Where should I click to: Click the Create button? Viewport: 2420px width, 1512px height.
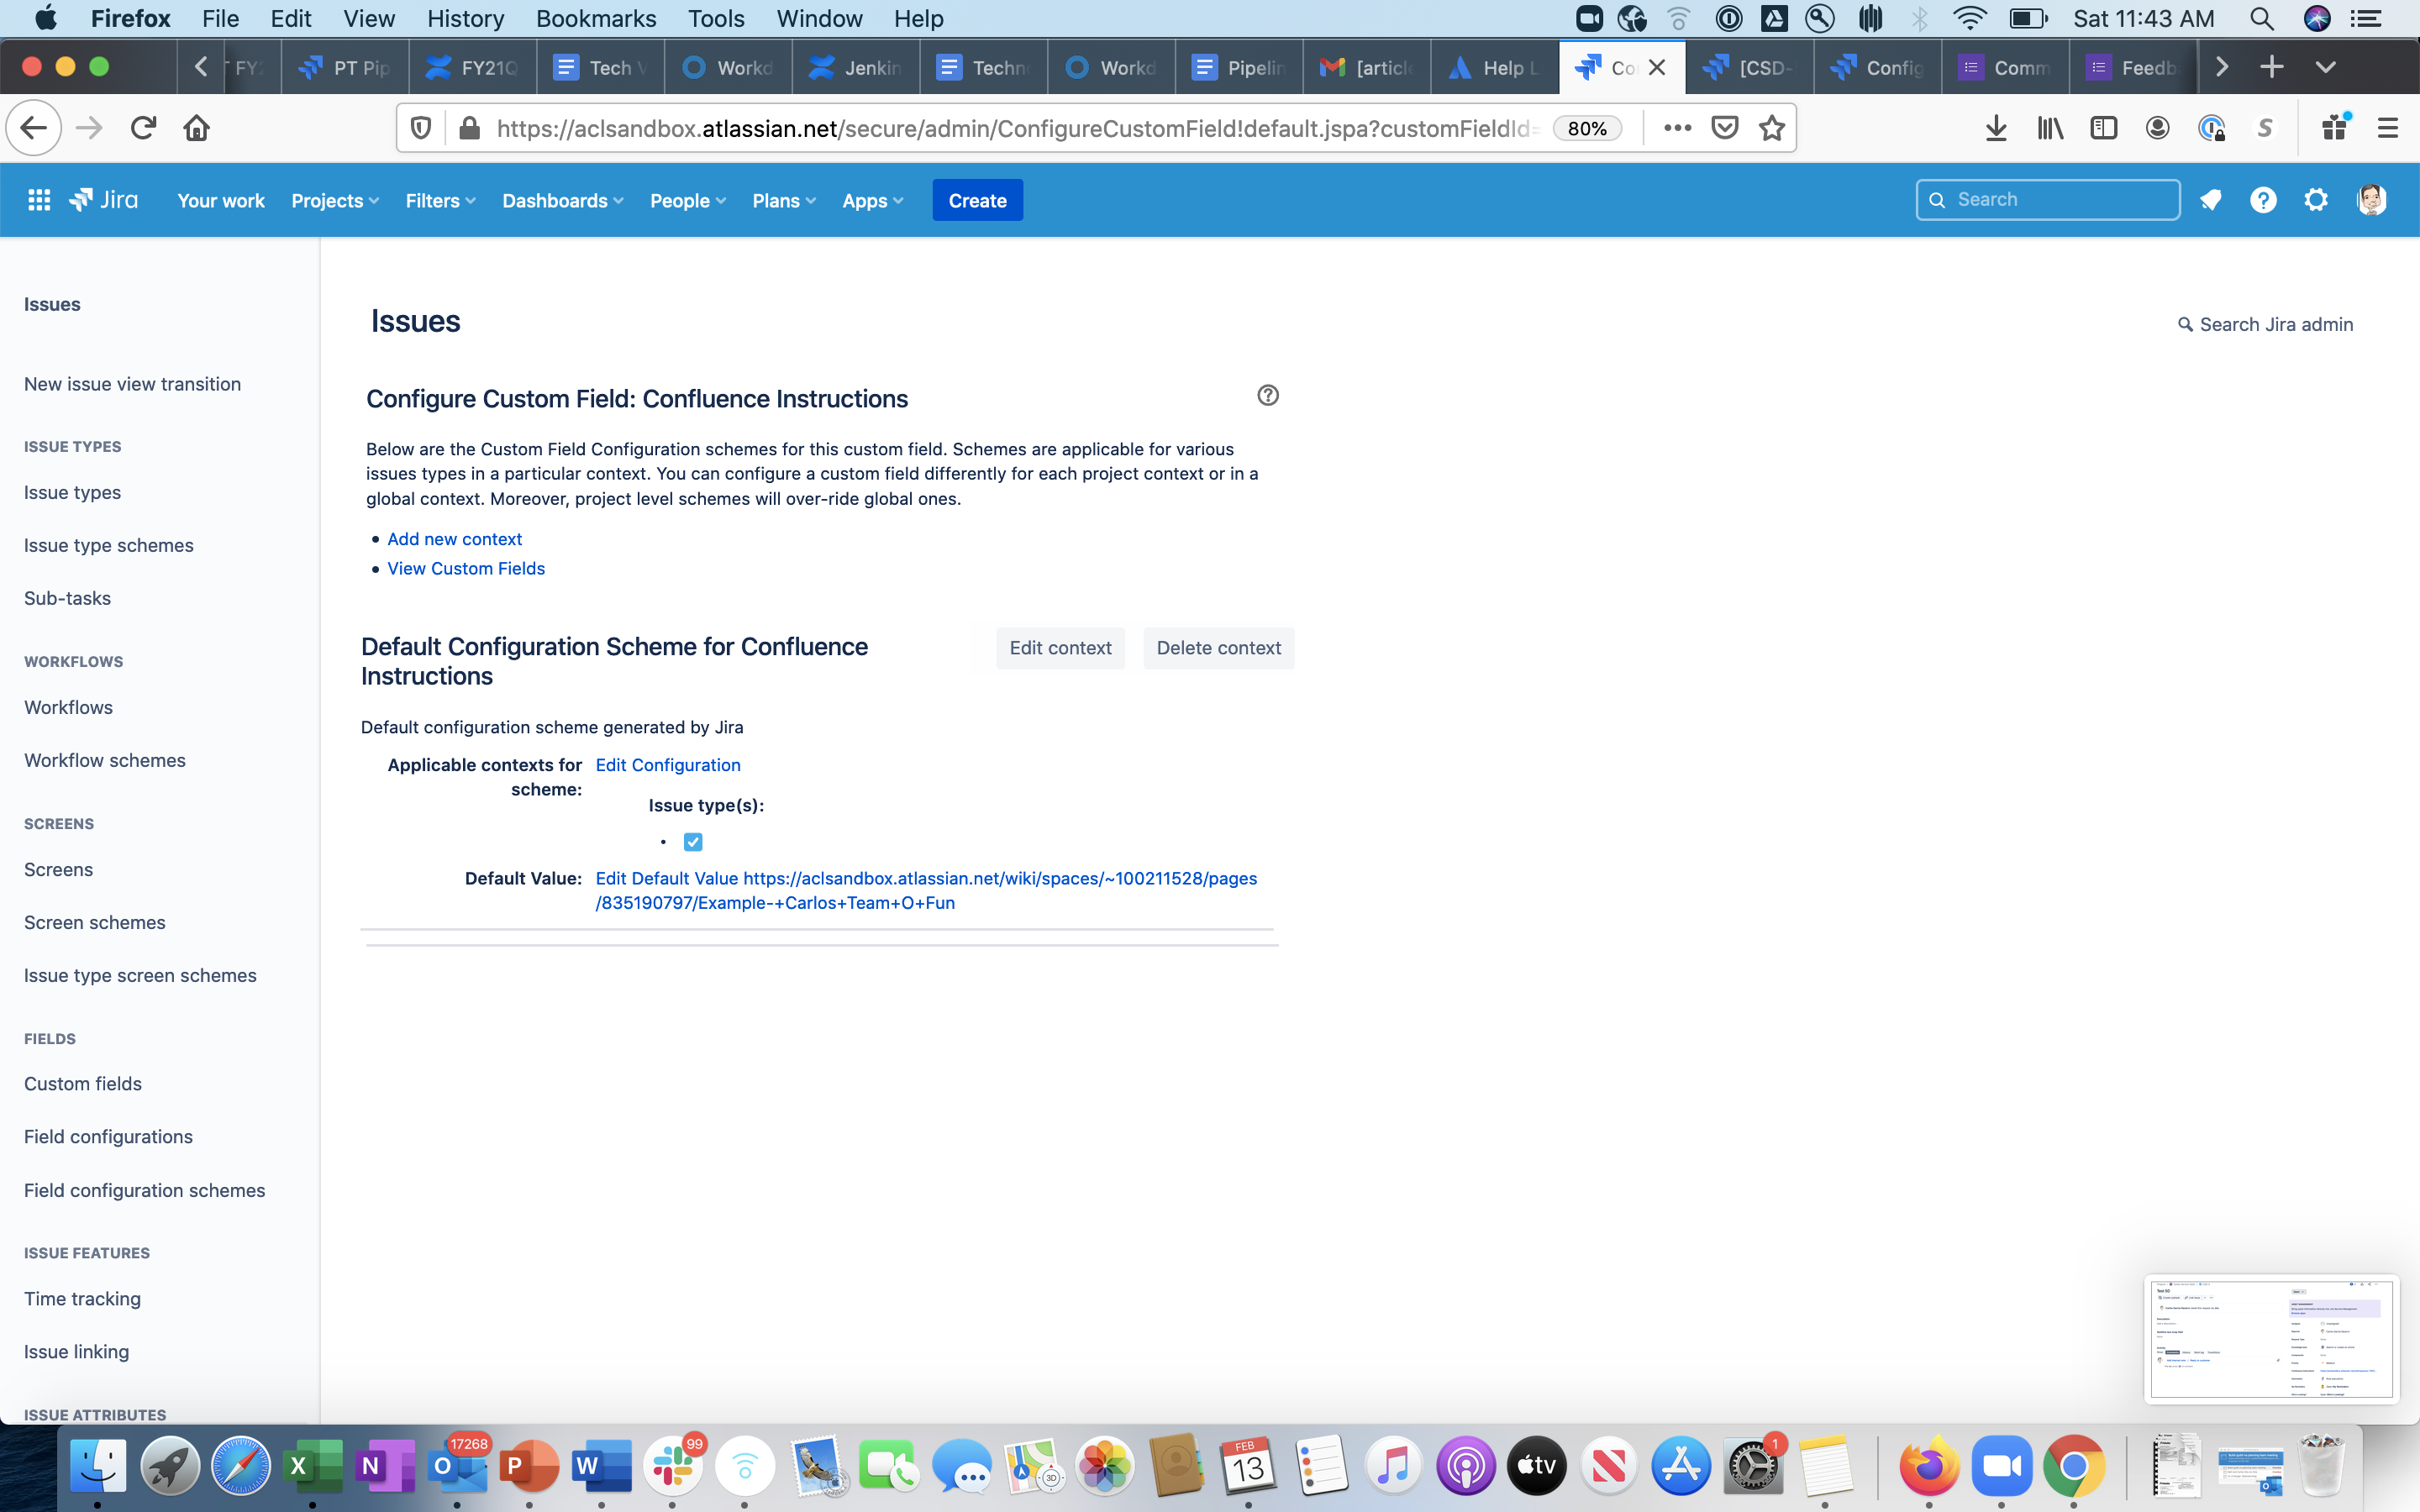[976, 200]
